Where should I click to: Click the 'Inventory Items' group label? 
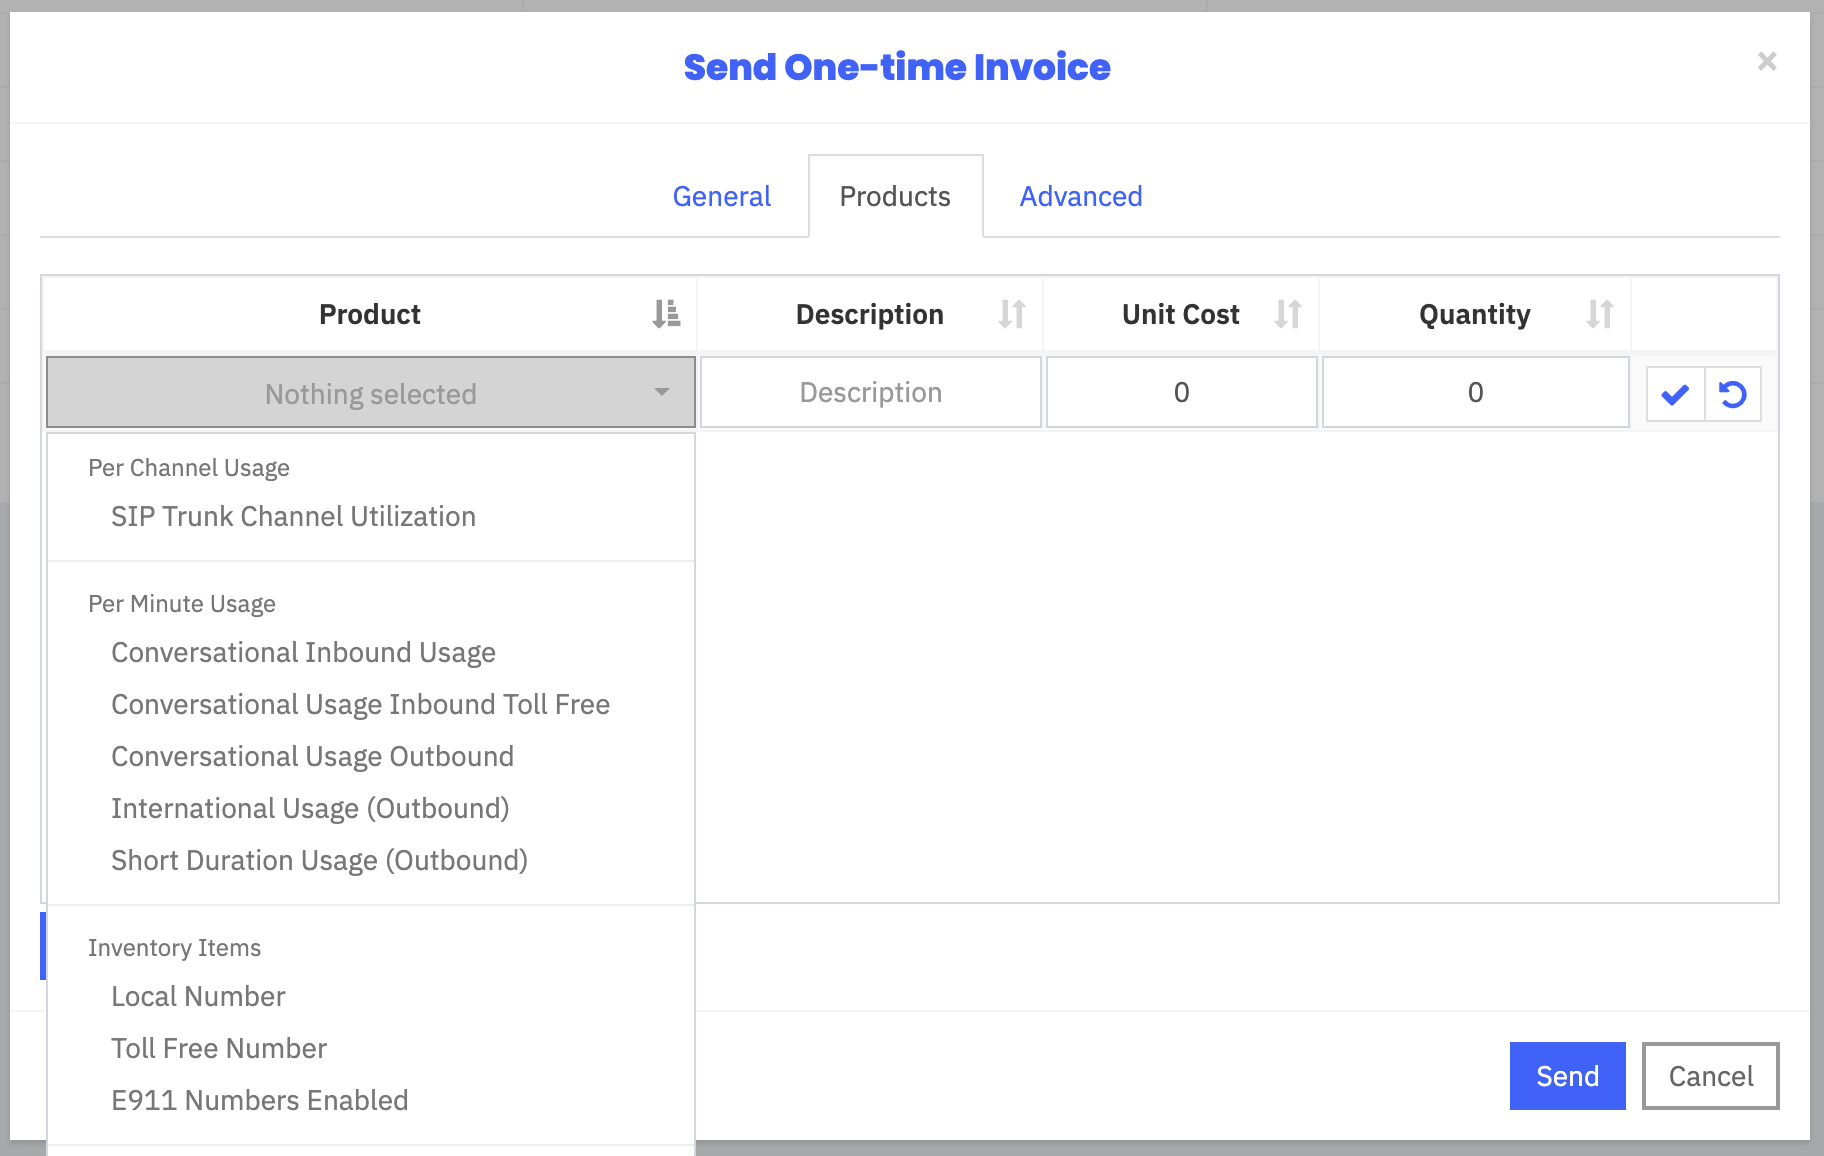pos(174,948)
